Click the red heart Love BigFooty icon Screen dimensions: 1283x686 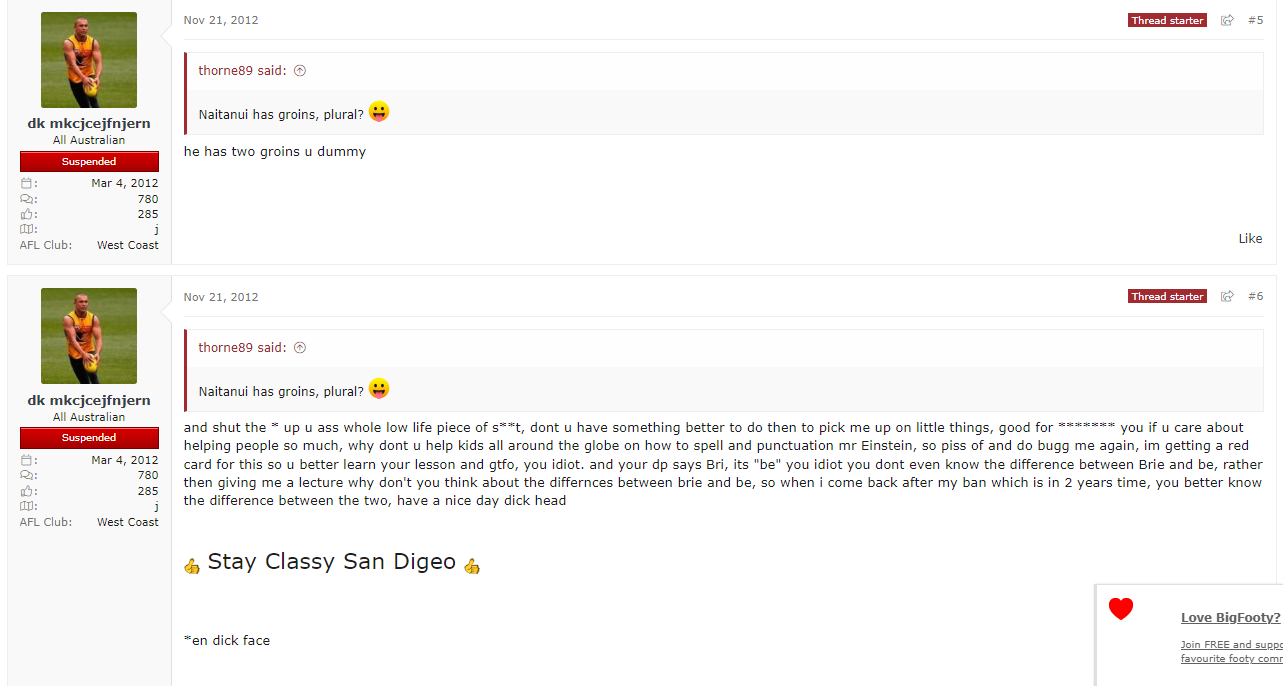[1121, 609]
